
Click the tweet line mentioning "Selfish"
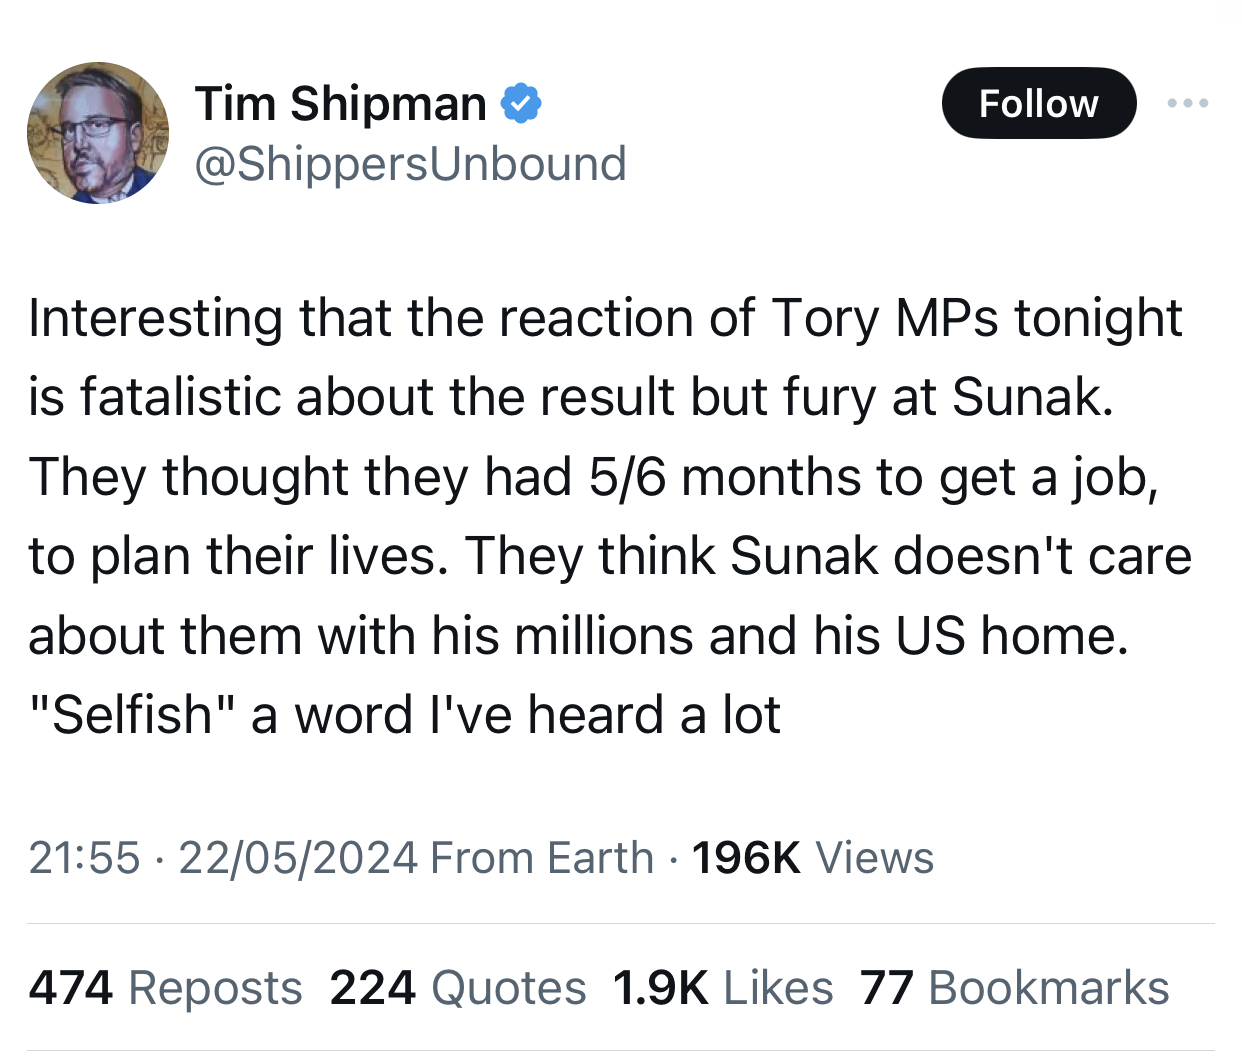tap(404, 715)
